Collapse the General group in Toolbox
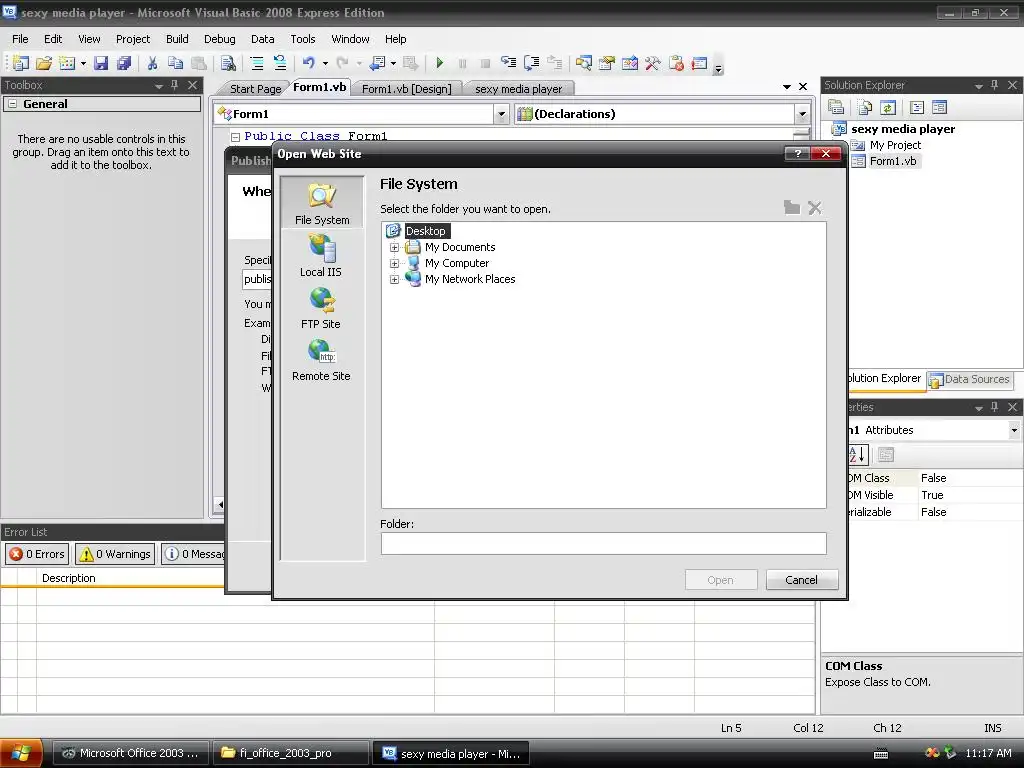 point(12,104)
